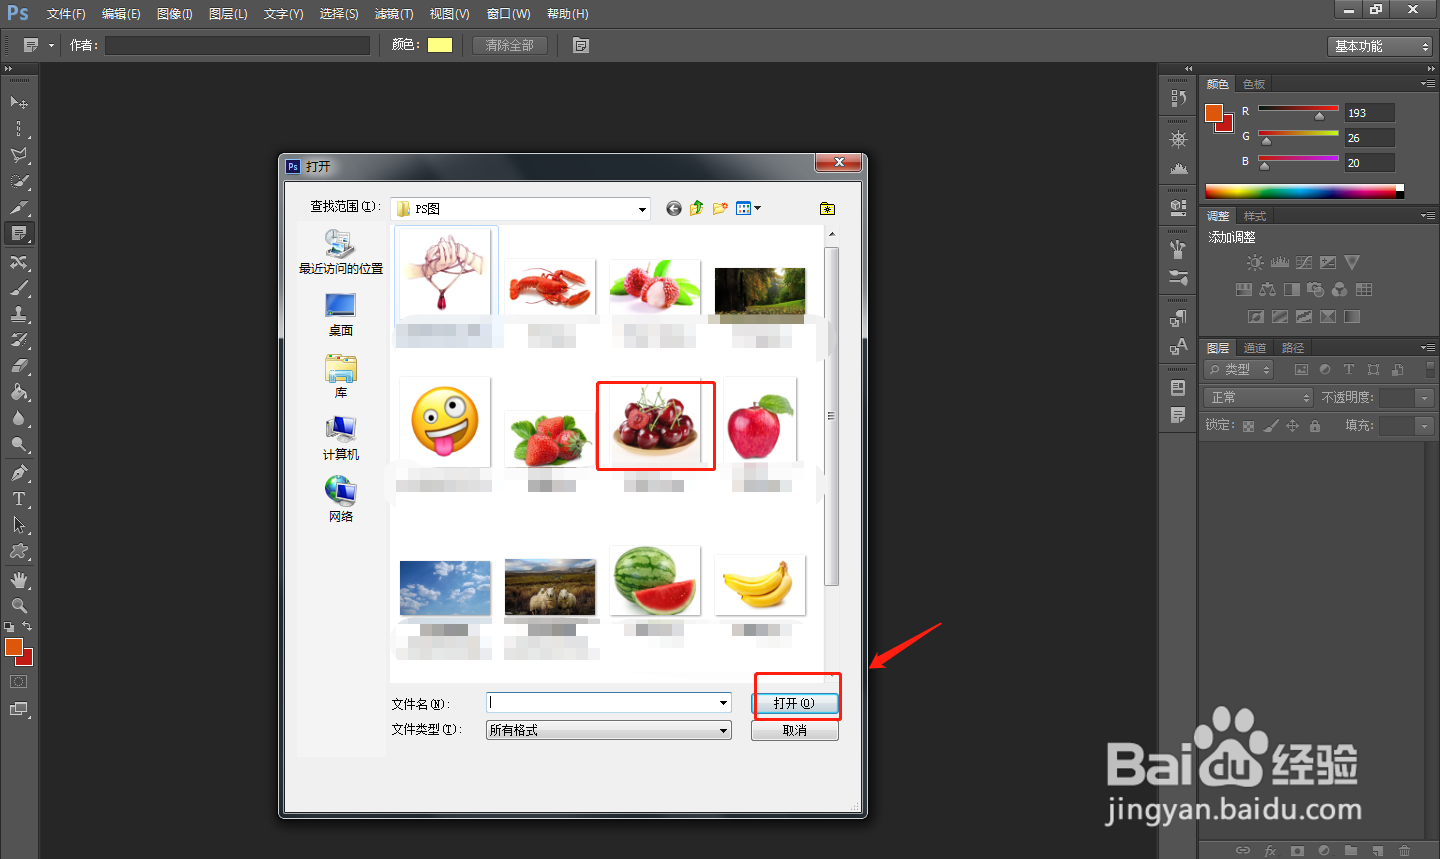Open the Color panel flyout menu
The width and height of the screenshot is (1440, 859).
click(x=1428, y=84)
